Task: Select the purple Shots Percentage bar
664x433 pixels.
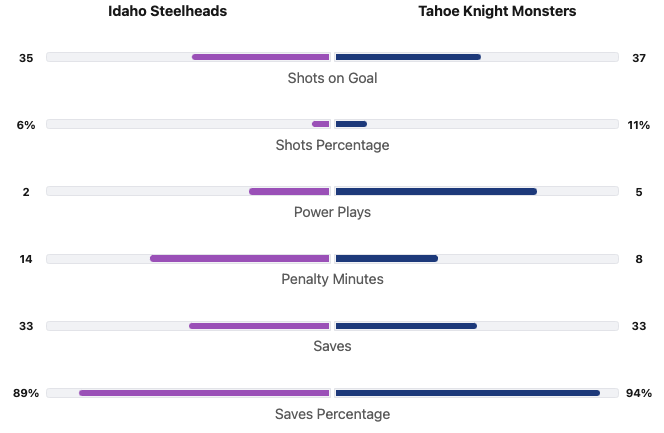Action: point(320,124)
